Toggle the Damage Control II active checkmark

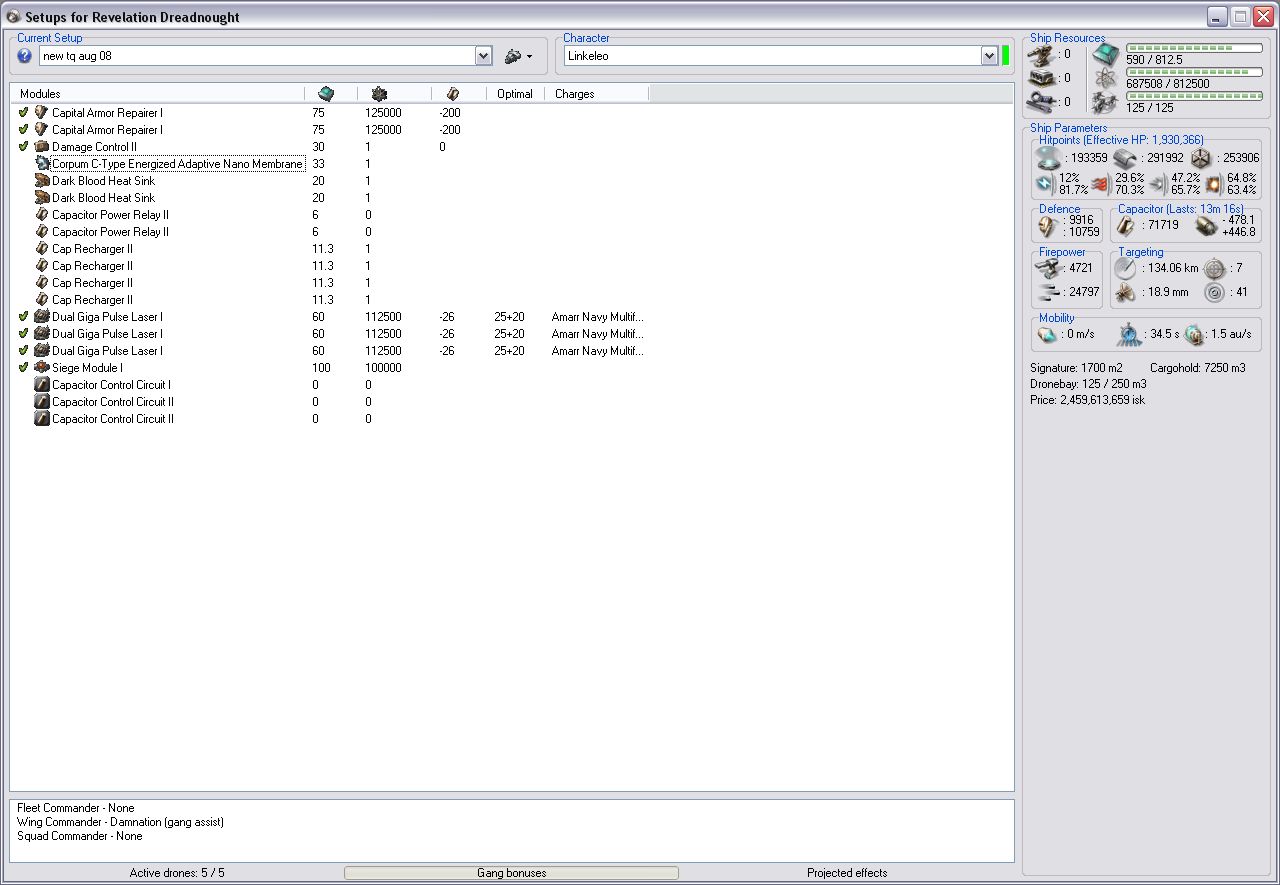click(23, 147)
